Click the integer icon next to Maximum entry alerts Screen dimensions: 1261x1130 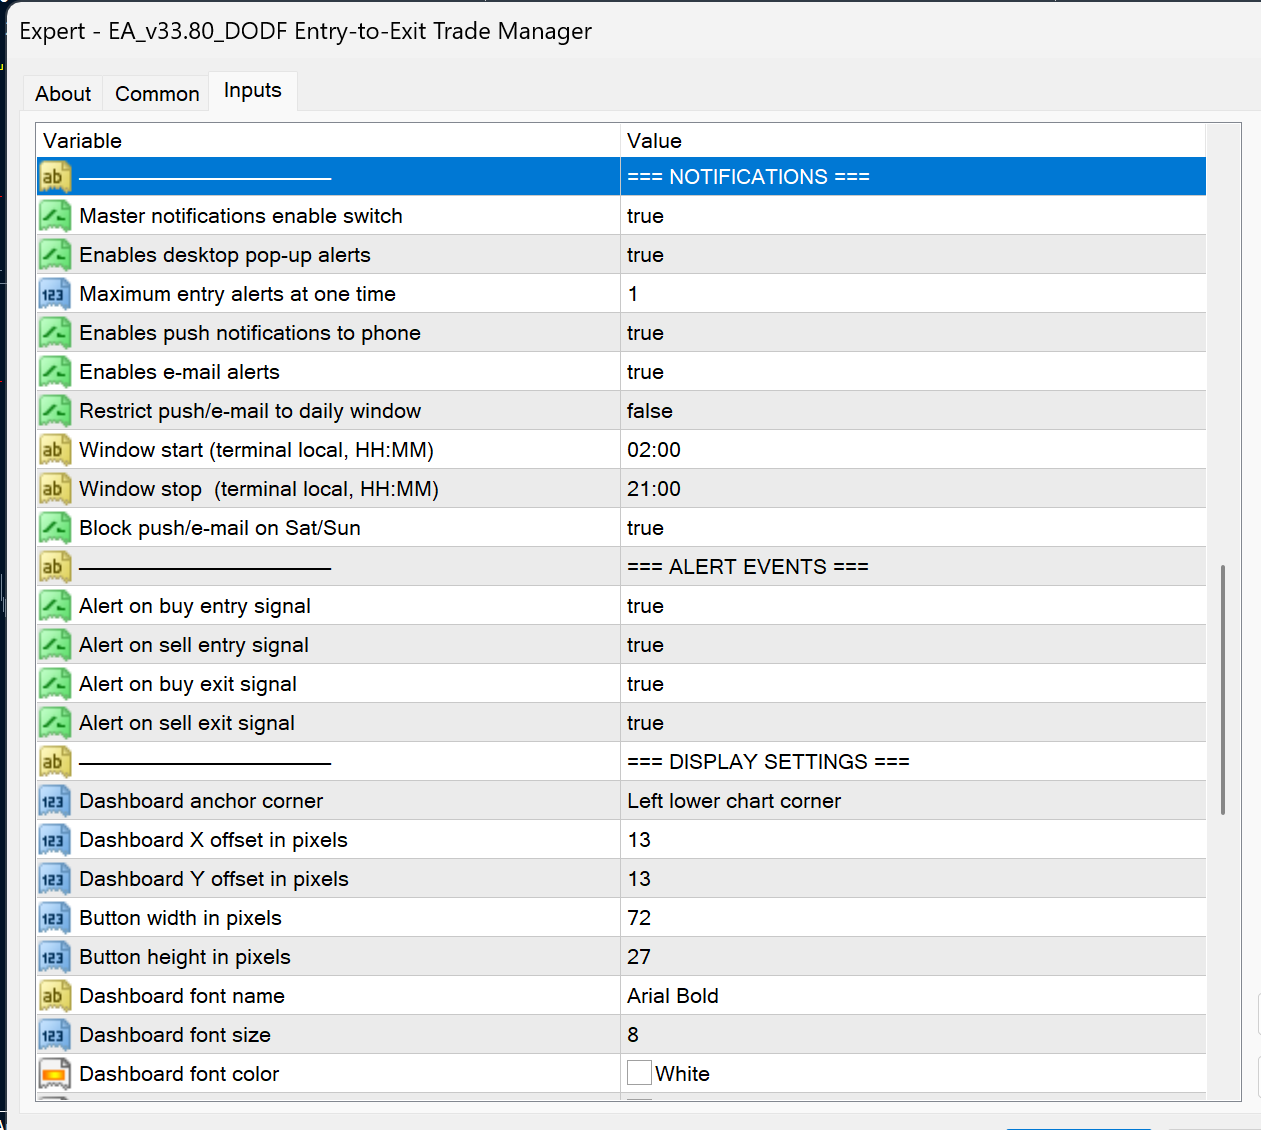pyautogui.click(x=55, y=294)
